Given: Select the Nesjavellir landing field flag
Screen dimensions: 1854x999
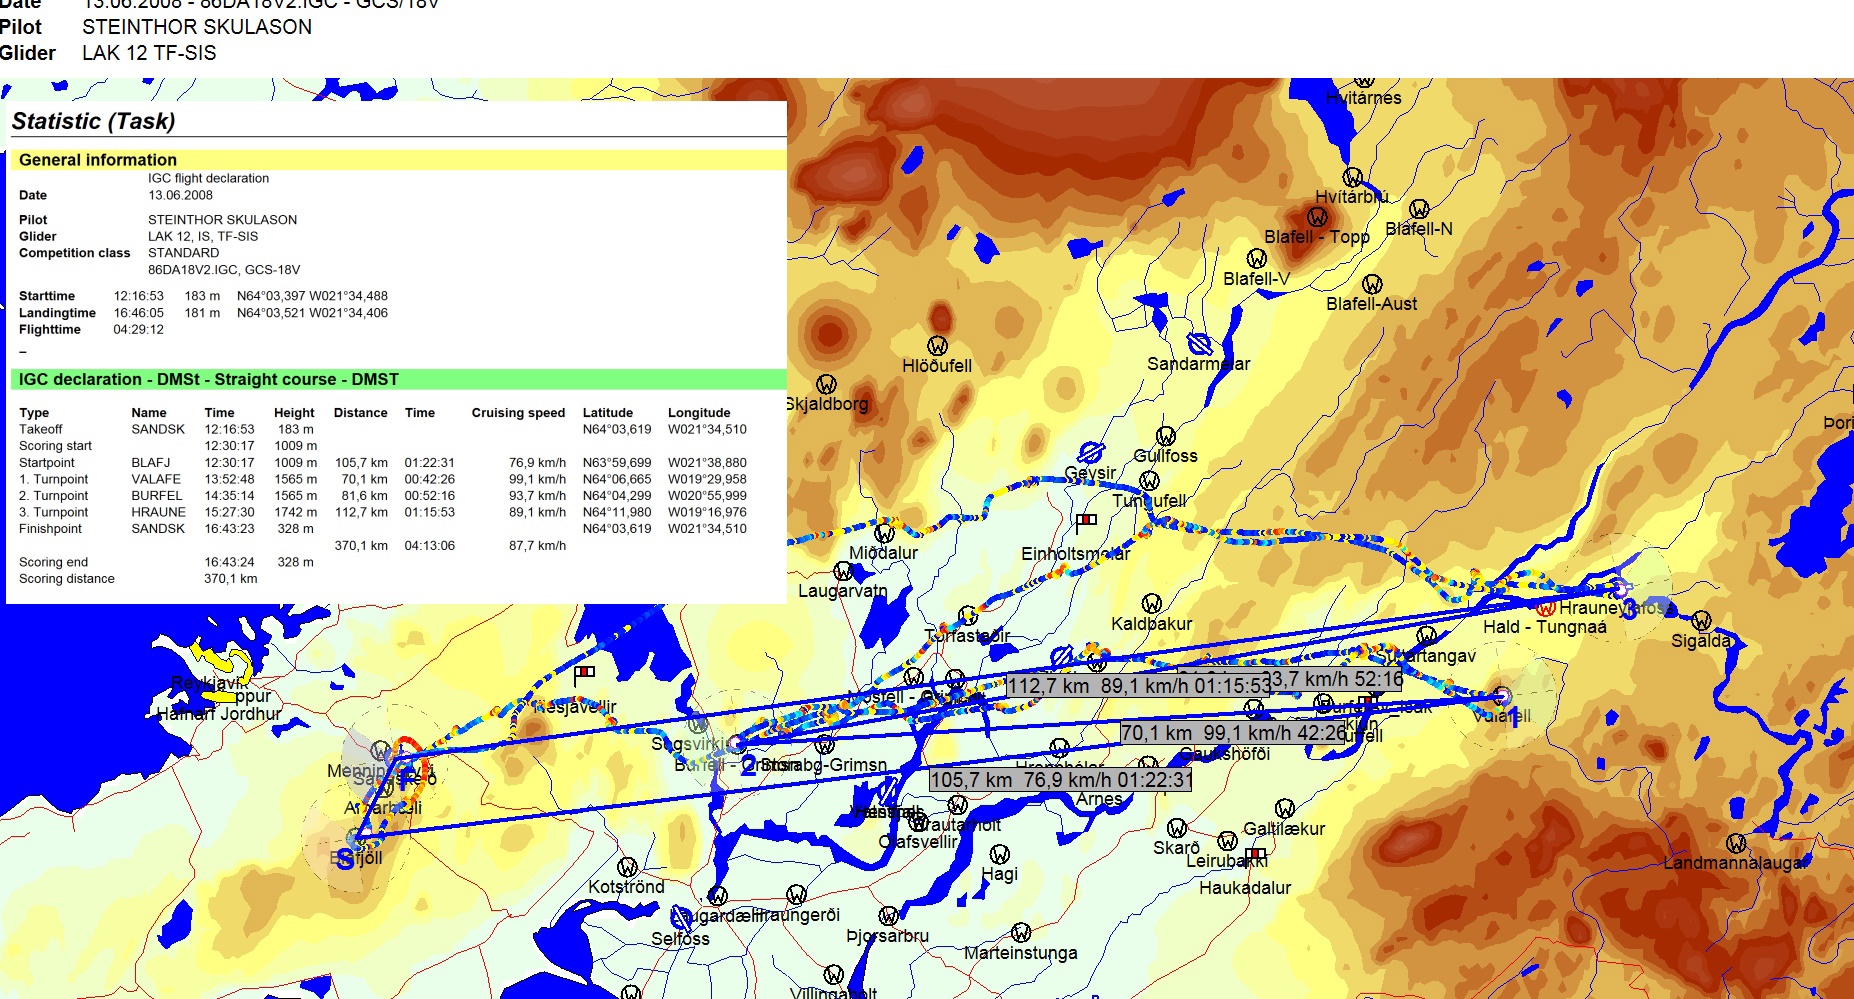Looking at the screenshot, I should tap(585, 673).
